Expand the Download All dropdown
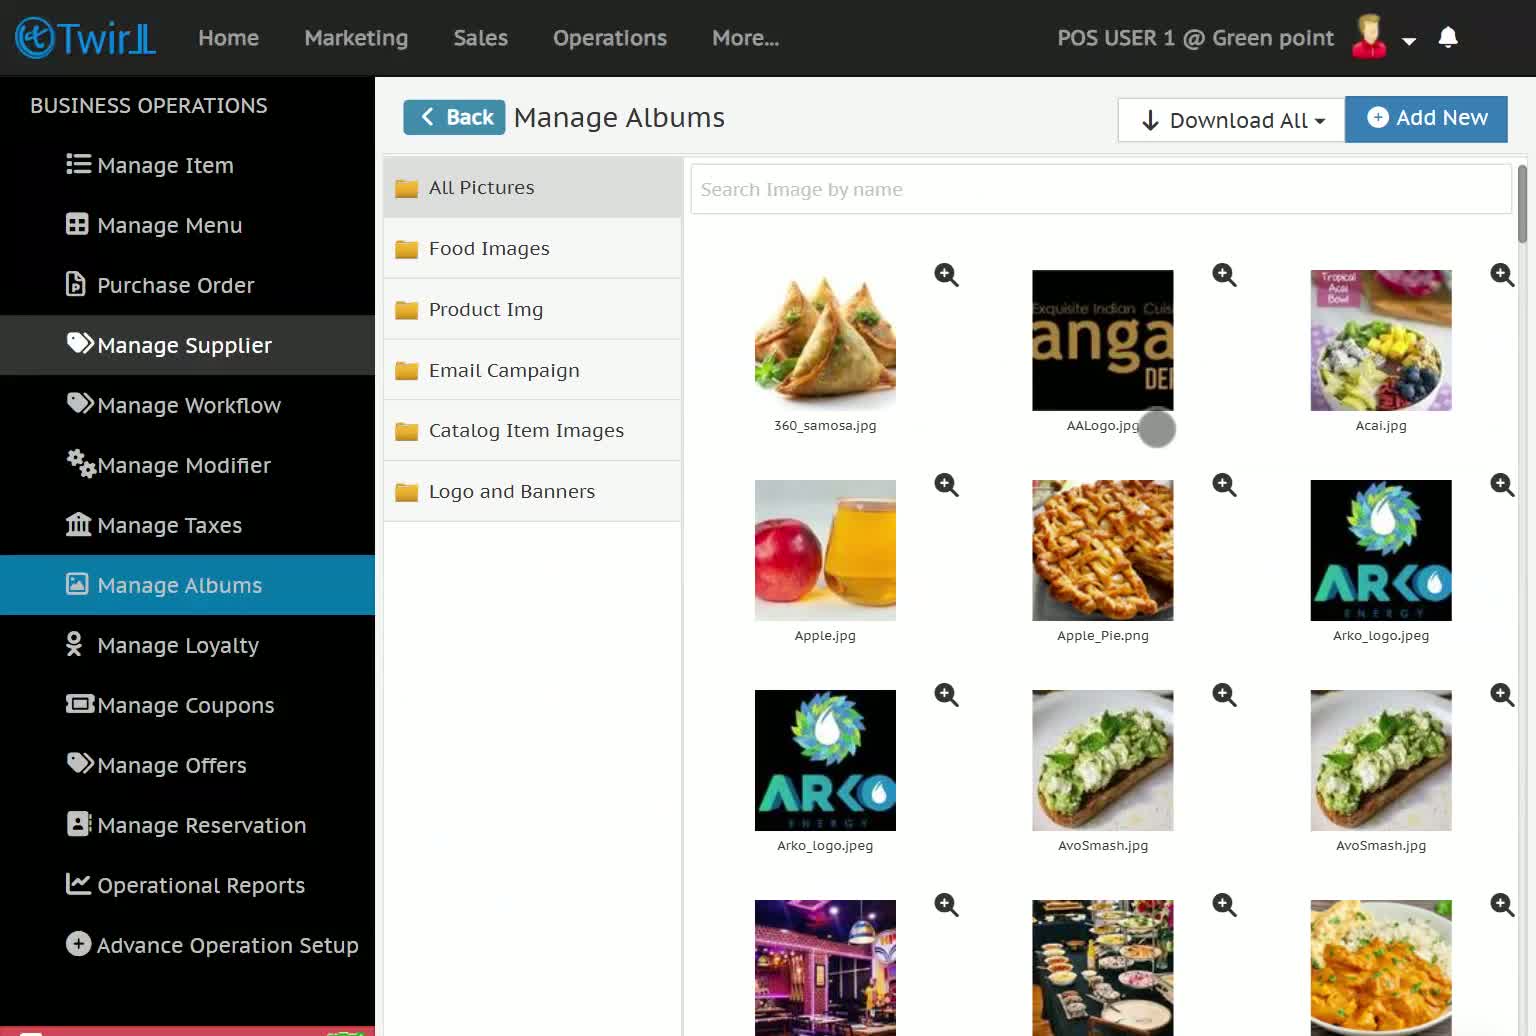 pyautogui.click(x=1231, y=120)
